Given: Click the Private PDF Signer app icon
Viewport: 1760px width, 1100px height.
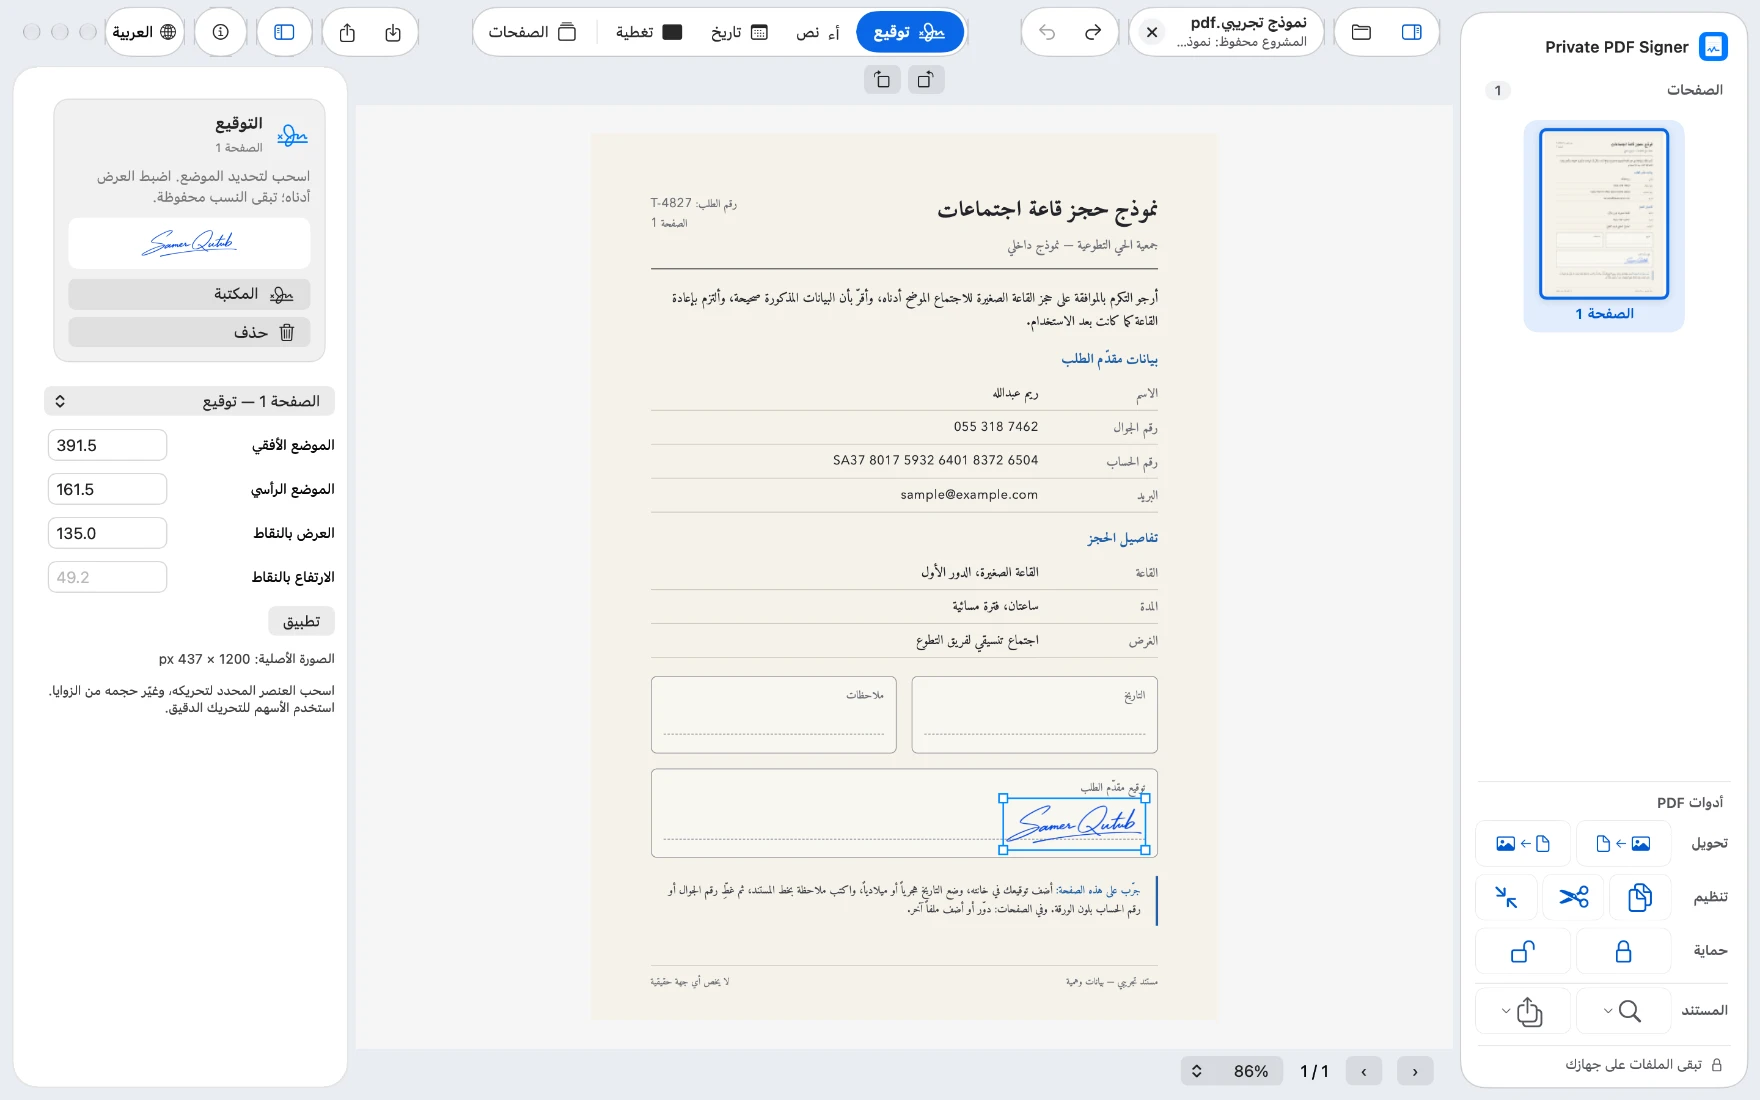Looking at the screenshot, I should [x=1713, y=46].
